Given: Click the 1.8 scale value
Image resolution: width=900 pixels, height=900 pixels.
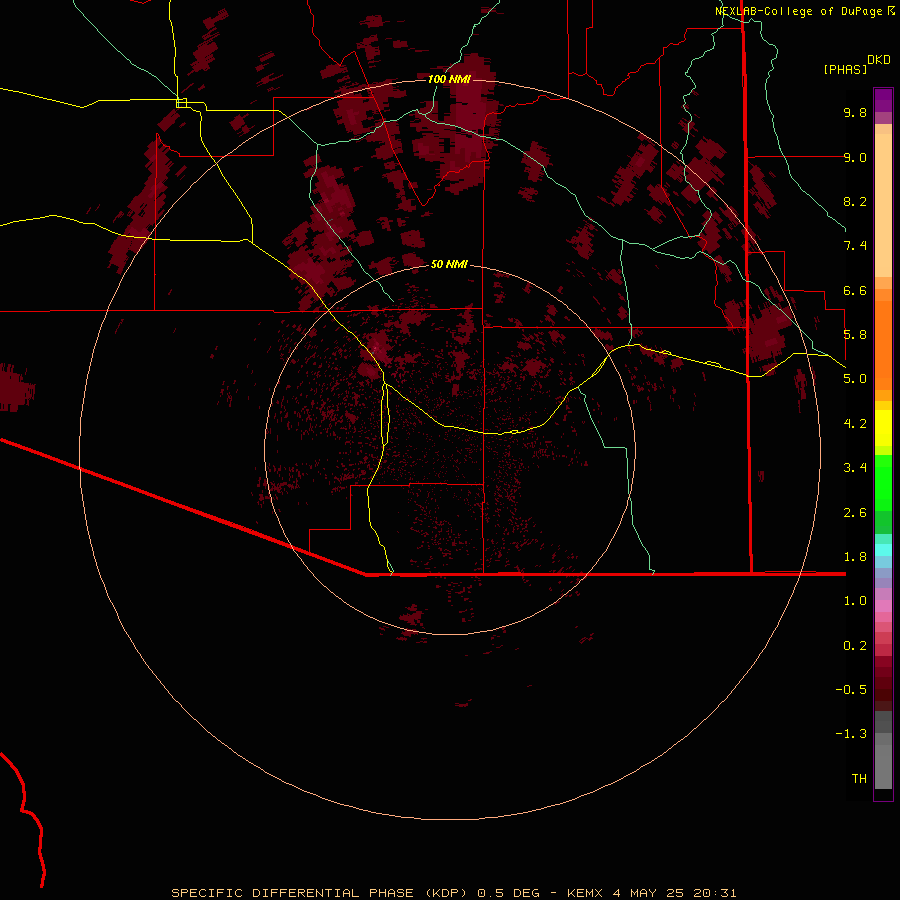Looking at the screenshot, I should pyautogui.click(x=855, y=557).
